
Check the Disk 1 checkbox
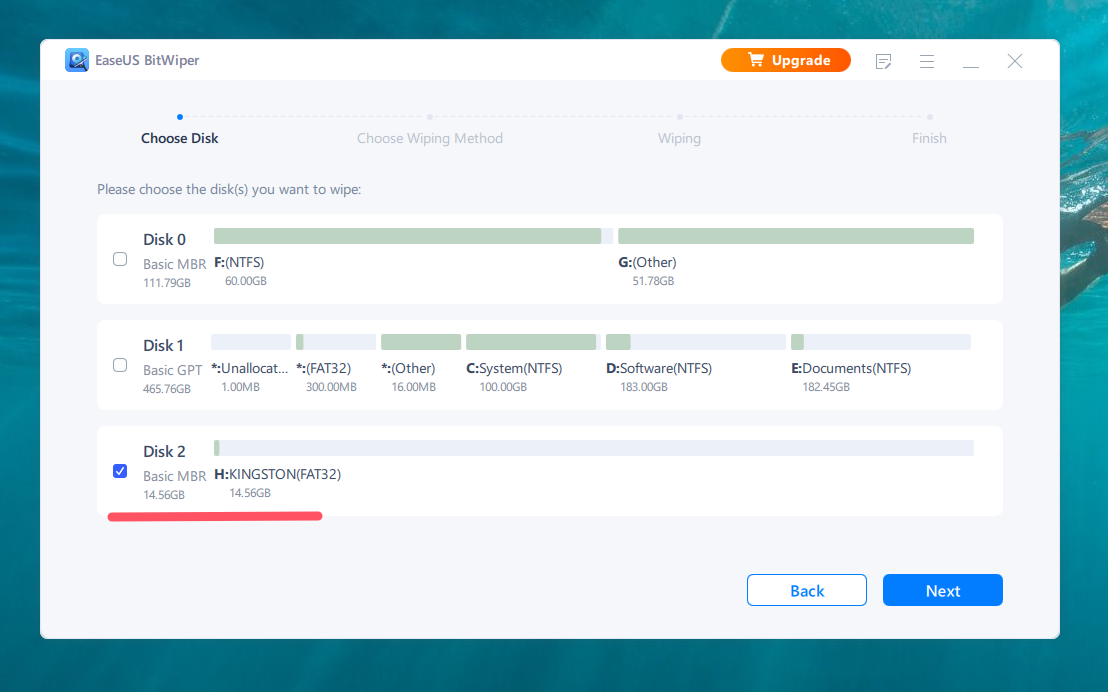coord(120,365)
